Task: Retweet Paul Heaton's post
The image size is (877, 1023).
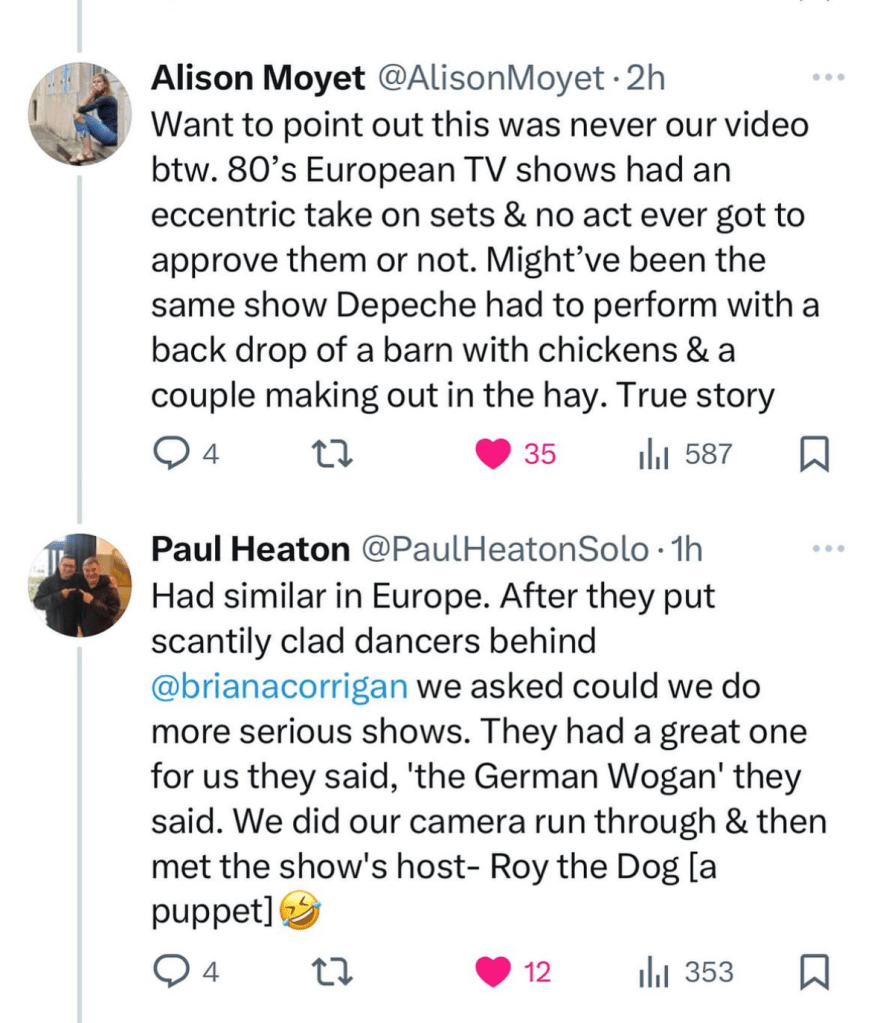Action: [327, 971]
